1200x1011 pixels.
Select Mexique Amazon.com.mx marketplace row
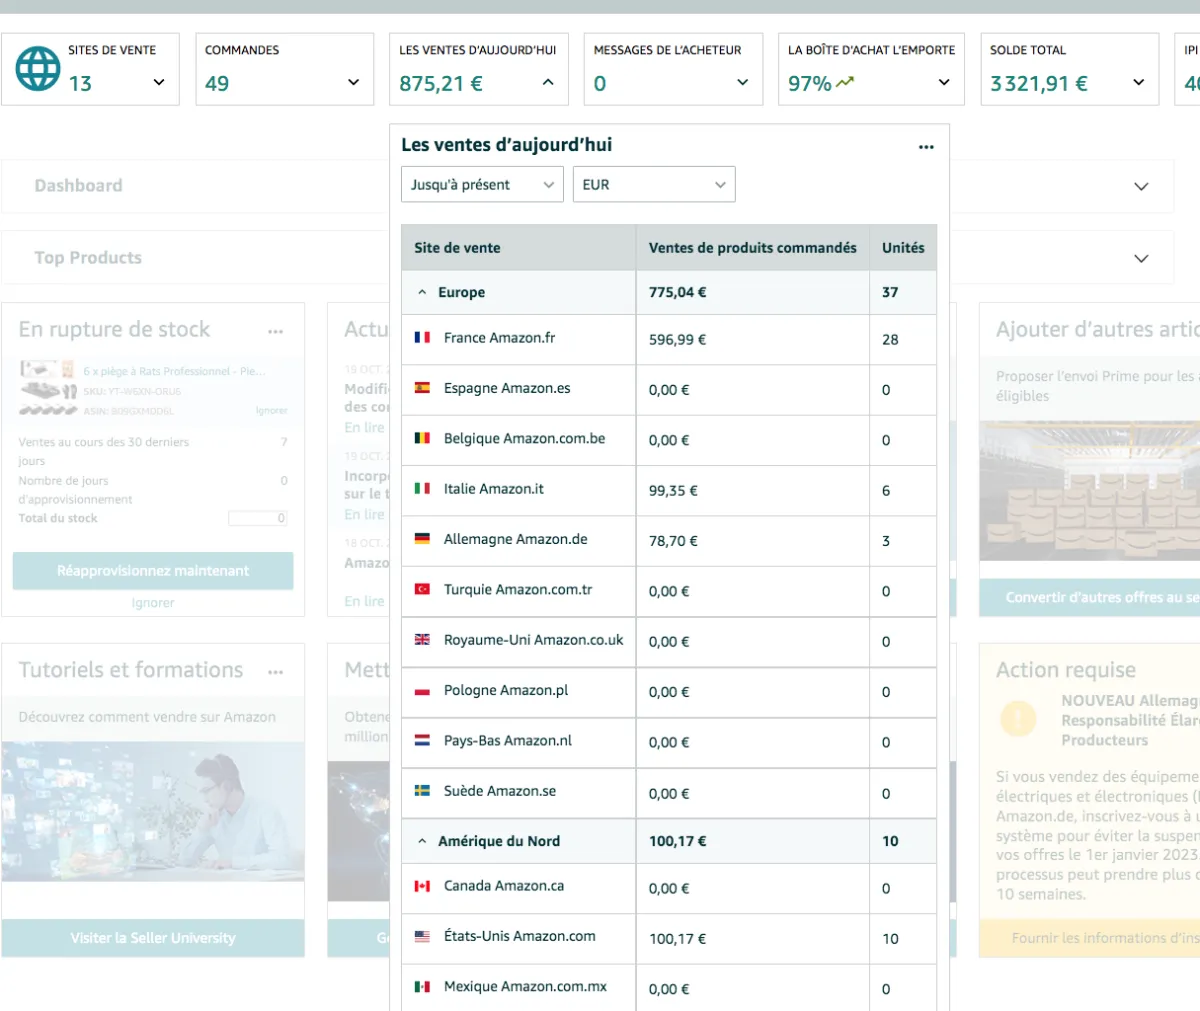[669, 988]
